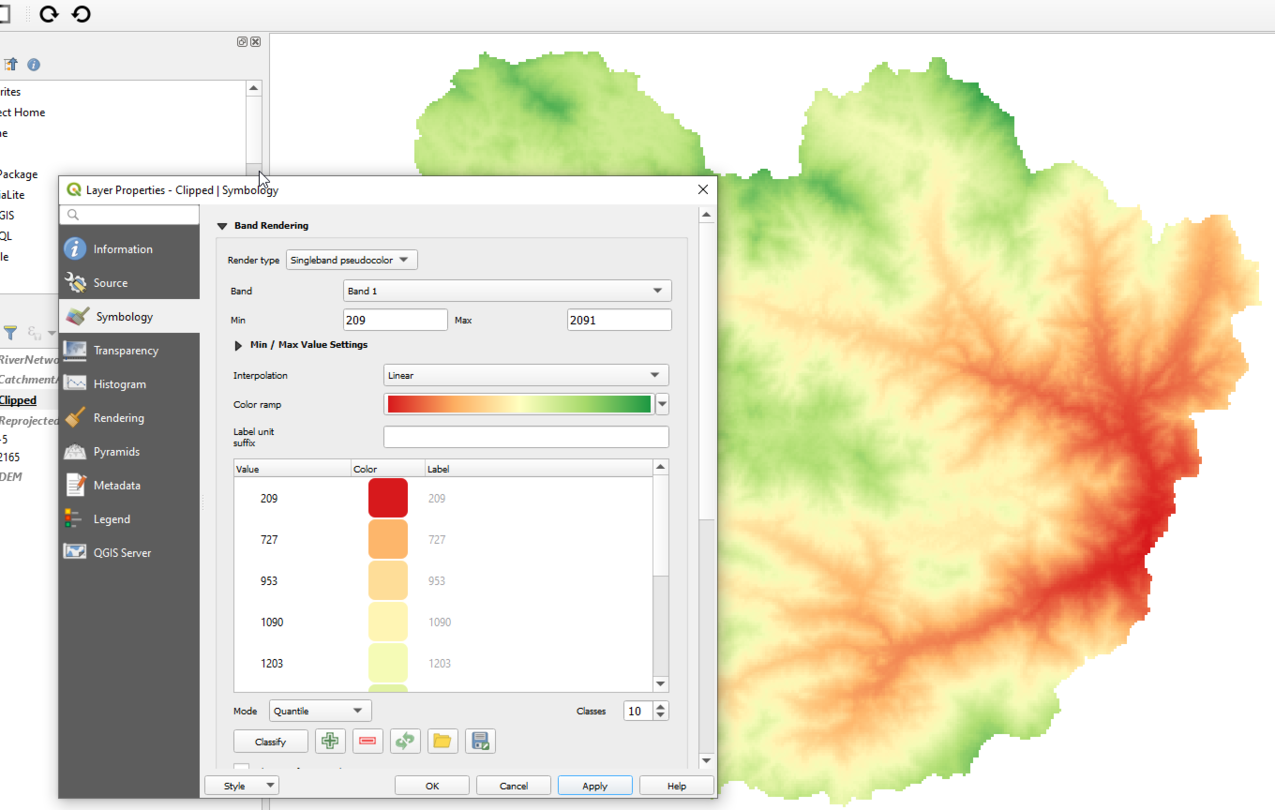Click the clockwise rotate arrow in toolbar
Viewport: 1275px width, 810px height.
click(49, 14)
